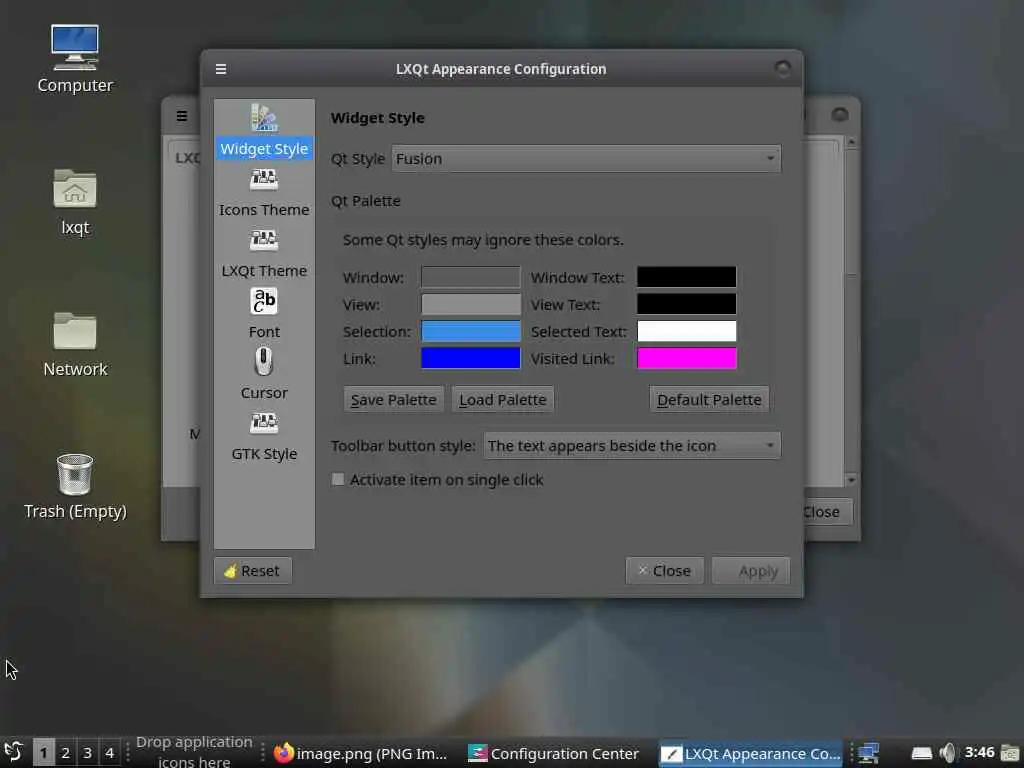Pick the Window color swatch
Screen dimensions: 1024x768
[x=470, y=277]
